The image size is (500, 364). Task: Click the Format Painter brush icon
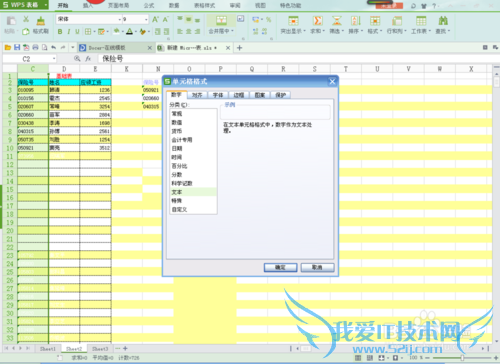[x=41, y=21]
